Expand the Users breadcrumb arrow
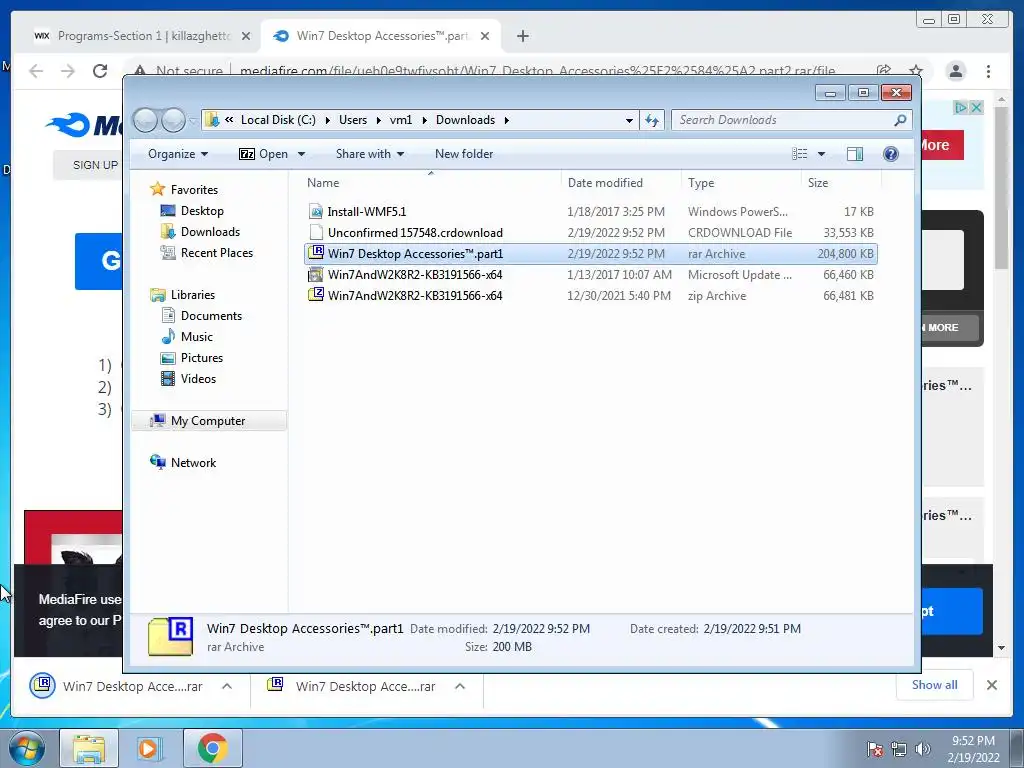Screen dimensions: 1024x768 click(379, 120)
